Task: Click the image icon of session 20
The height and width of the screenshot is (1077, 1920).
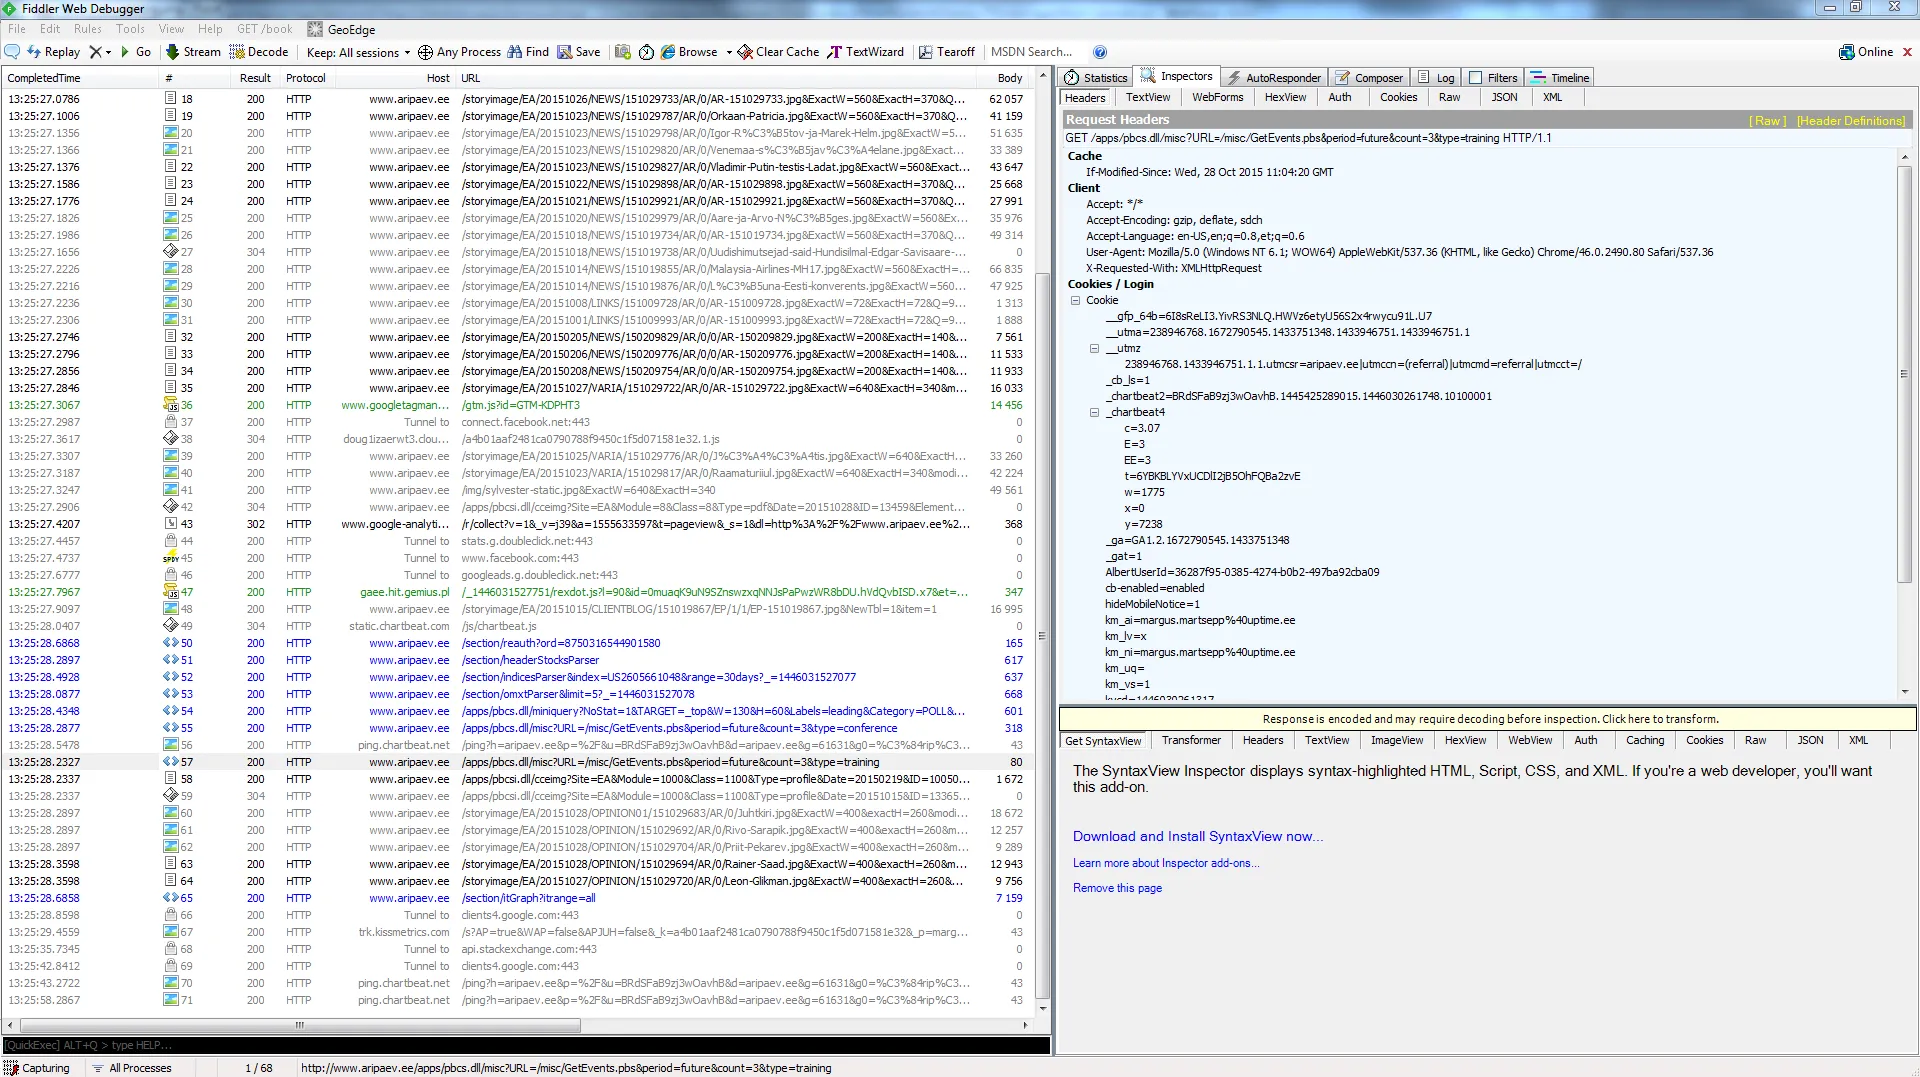Action: click(171, 133)
